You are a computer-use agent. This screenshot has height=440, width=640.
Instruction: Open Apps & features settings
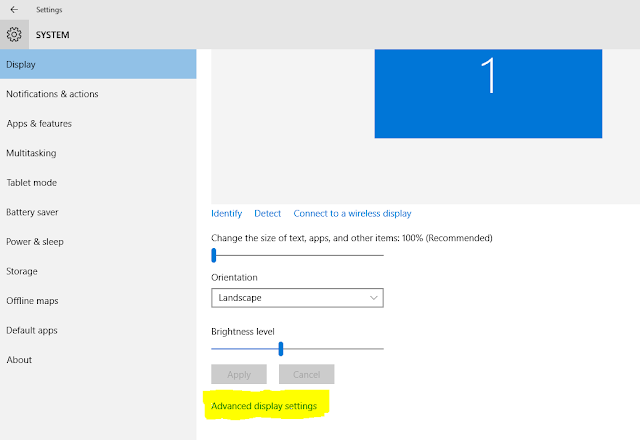point(98,123)
